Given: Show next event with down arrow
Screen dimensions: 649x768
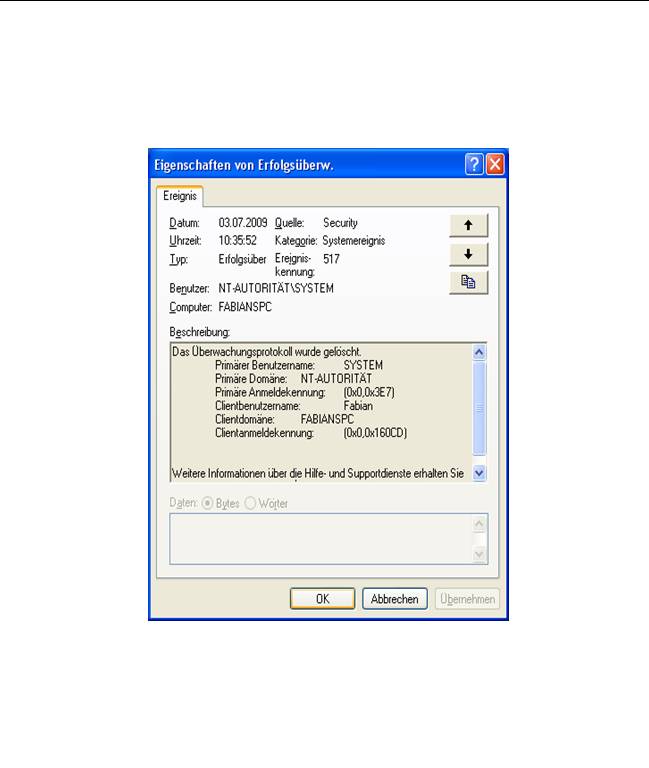Looking at the screenshot, I should point(468,254).
